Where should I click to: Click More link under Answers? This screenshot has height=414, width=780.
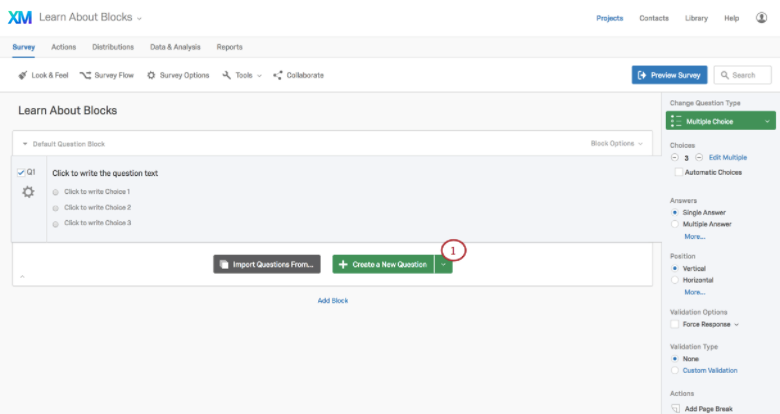pos(694,236)
